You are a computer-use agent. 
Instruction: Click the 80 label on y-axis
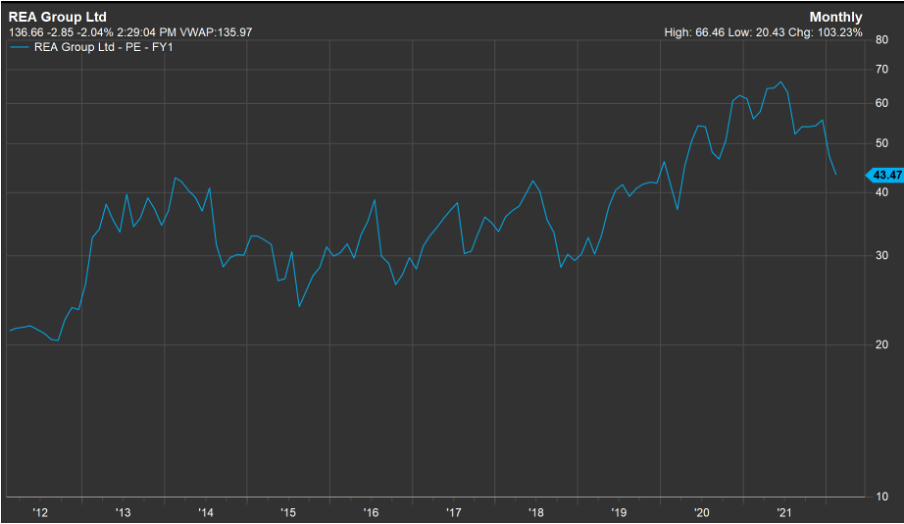pyautogui.click(x=882, y=40)
